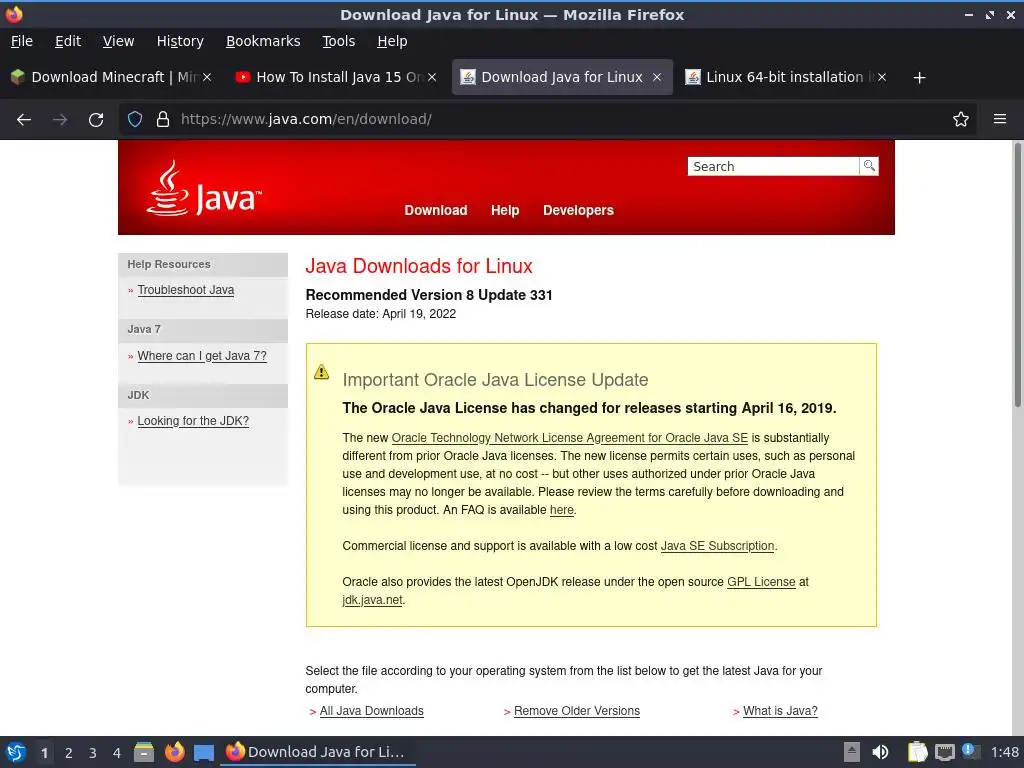Open Where can I get Java 7 link
The width and height of the screenshot is (1024, 768).
pos(202,356)
